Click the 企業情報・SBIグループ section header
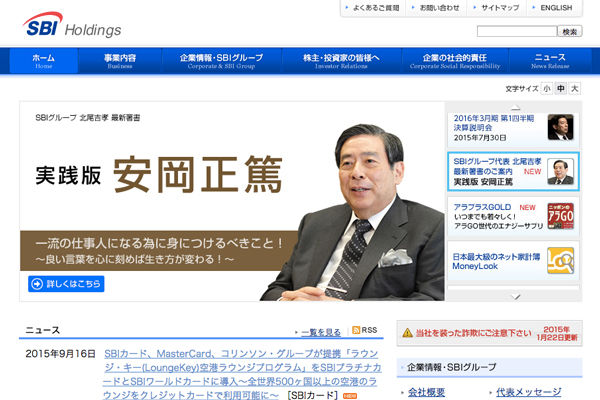The width and height of the screenshot is (600, 400). coord(489,367)
